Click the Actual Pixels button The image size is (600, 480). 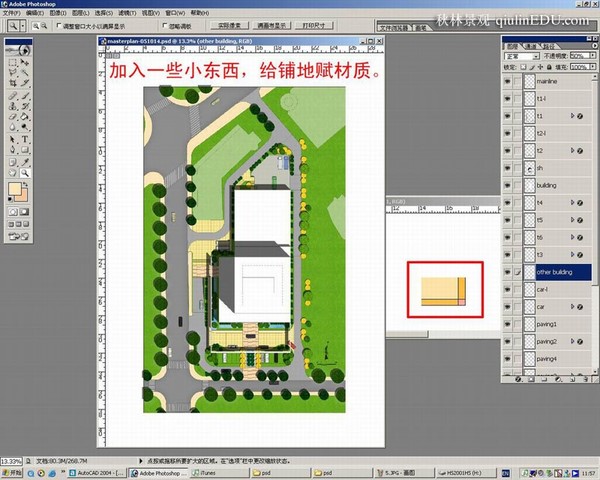tap(229, 26)
